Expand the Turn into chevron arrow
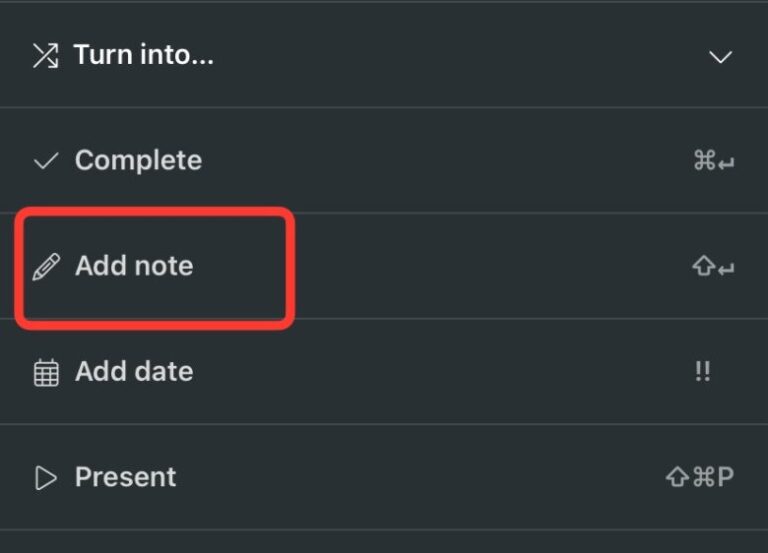Viewport: 768px width, 553px height. (x=720, y=57)
